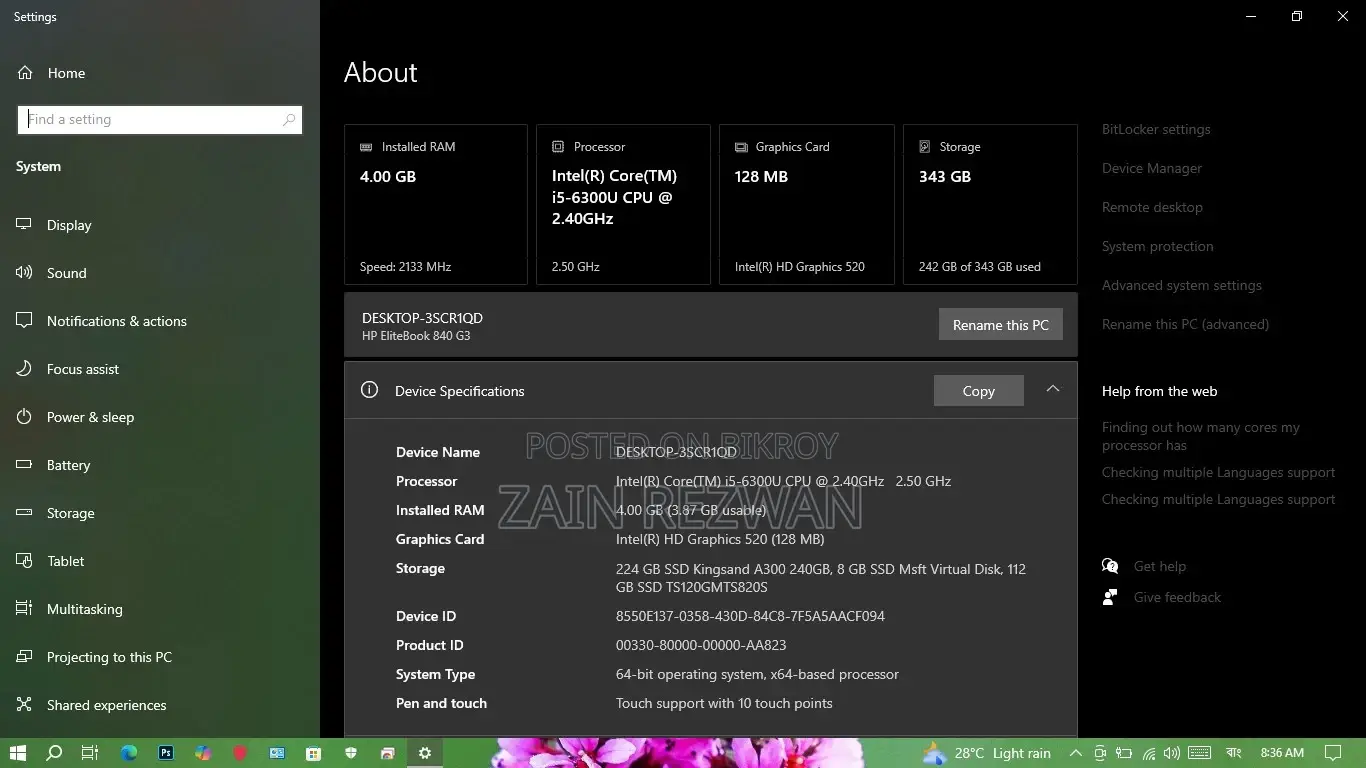
Task: Open BitLocker settings link
Action: pos(1156,129)
